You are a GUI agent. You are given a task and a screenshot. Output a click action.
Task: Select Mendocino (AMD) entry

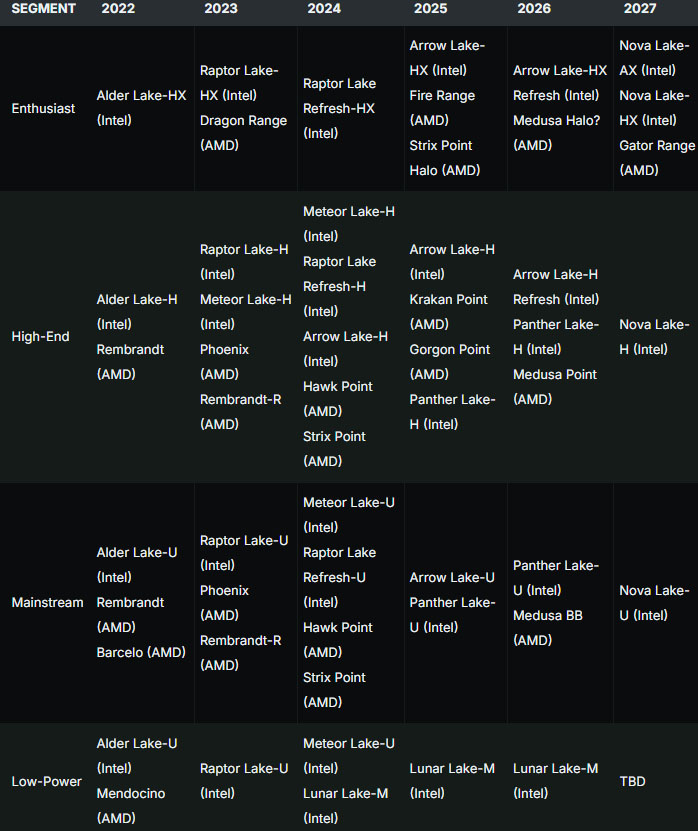click(131, 806)
